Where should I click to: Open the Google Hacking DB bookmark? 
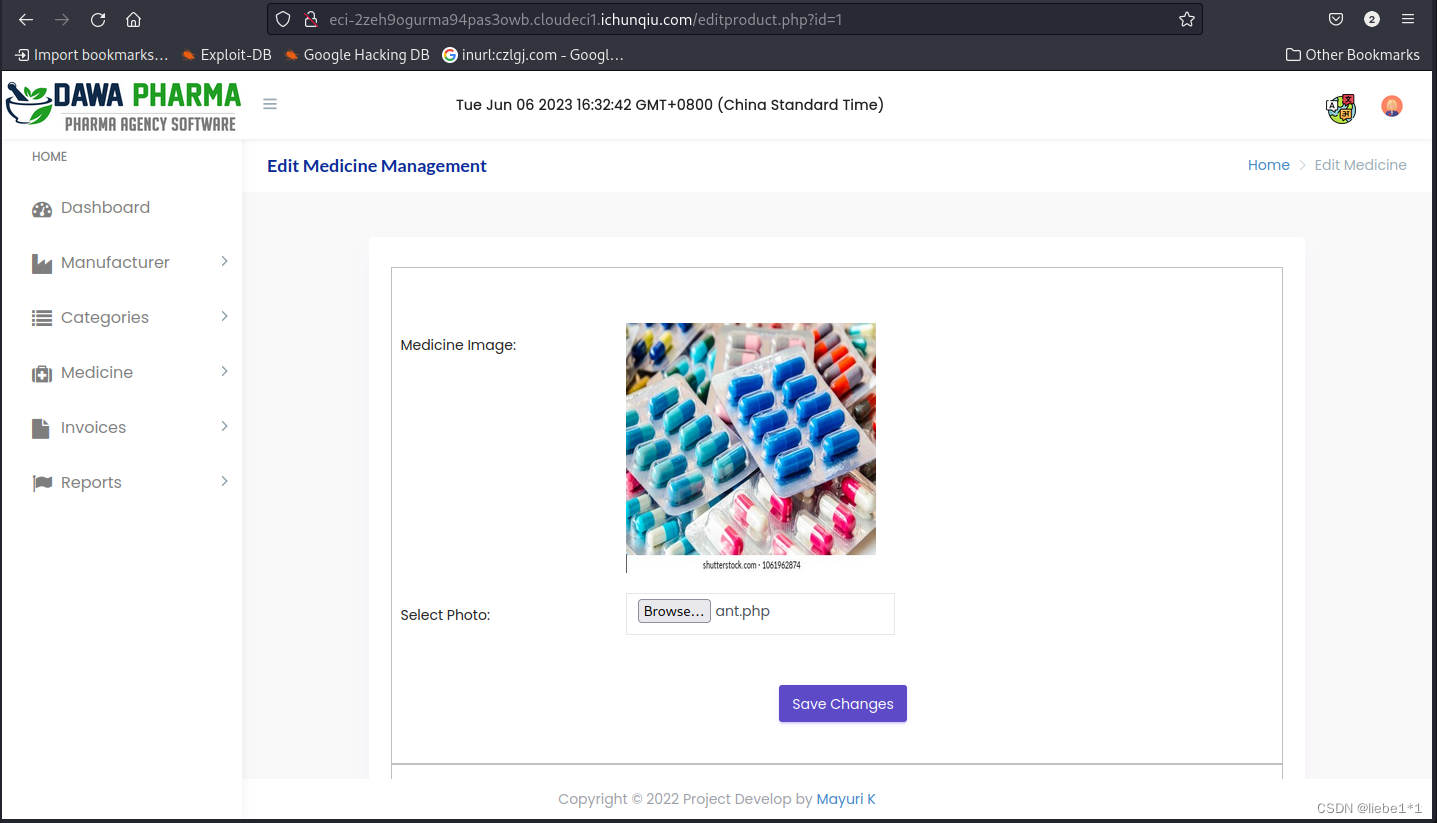356,55
